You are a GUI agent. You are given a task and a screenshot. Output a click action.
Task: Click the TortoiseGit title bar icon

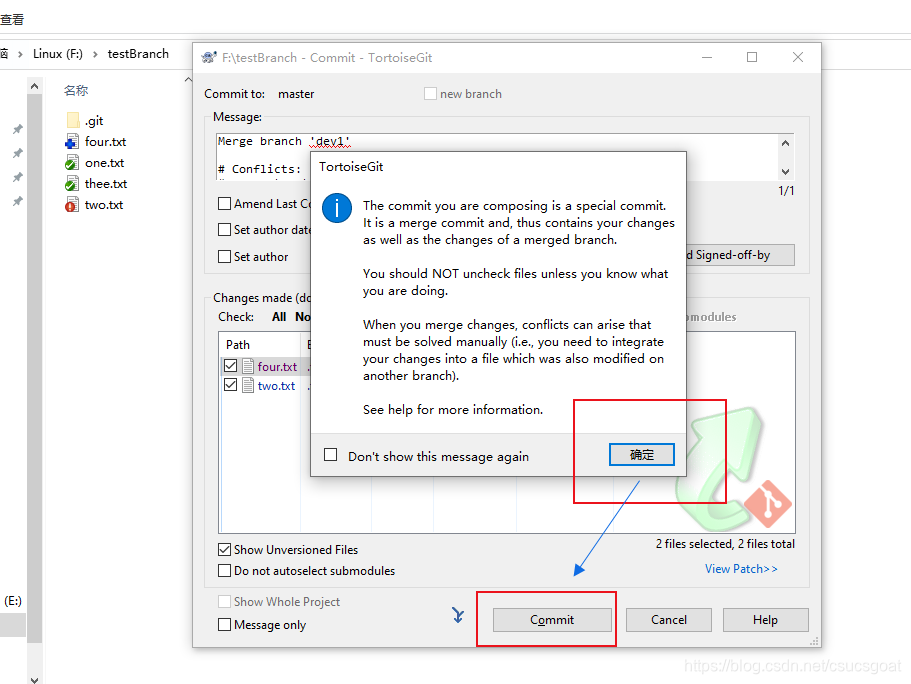209,58
